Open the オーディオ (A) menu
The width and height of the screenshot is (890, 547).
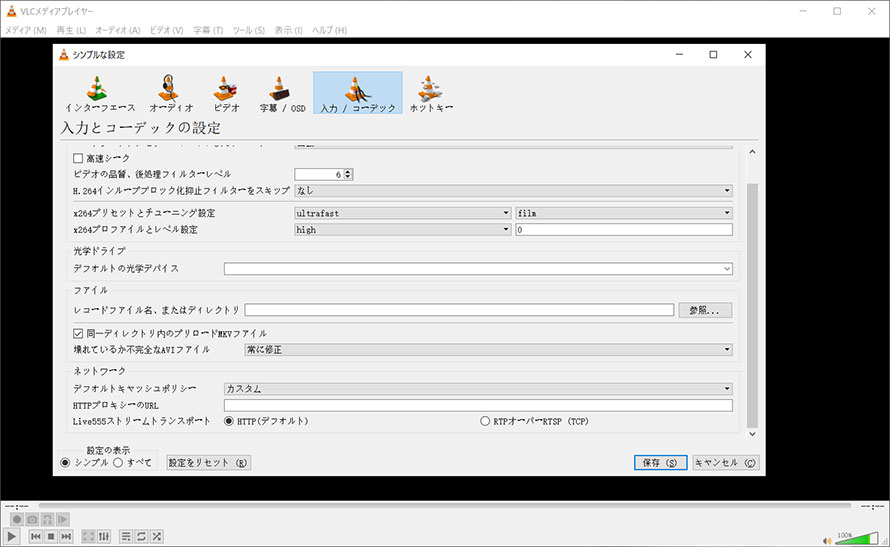[117, 30]
